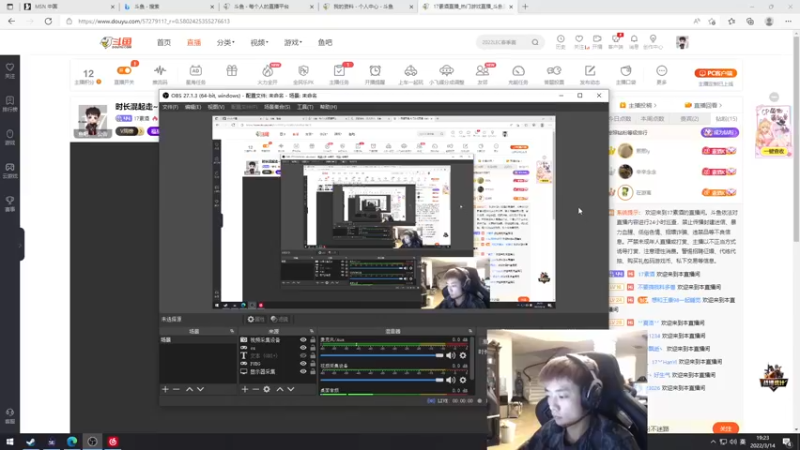Open the 推流码 stream key icon
The width and height of the screenshot is (800, 450).
click(160, 70)
